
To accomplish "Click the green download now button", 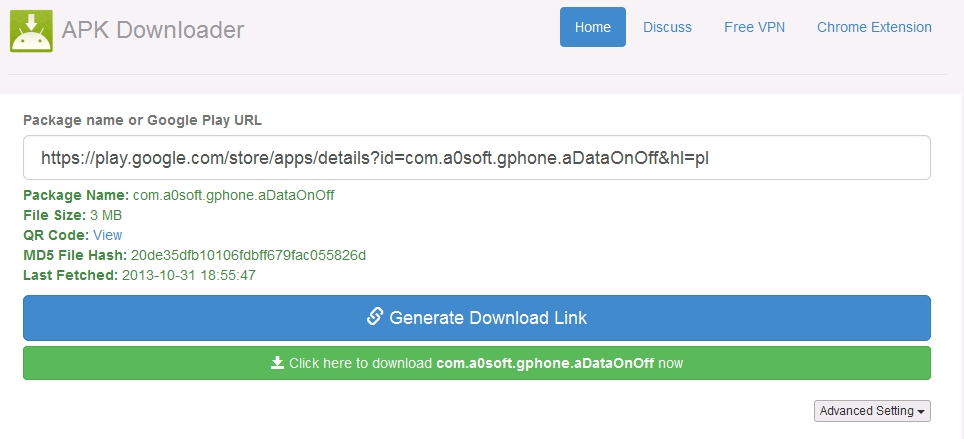I will click(476, 363).
